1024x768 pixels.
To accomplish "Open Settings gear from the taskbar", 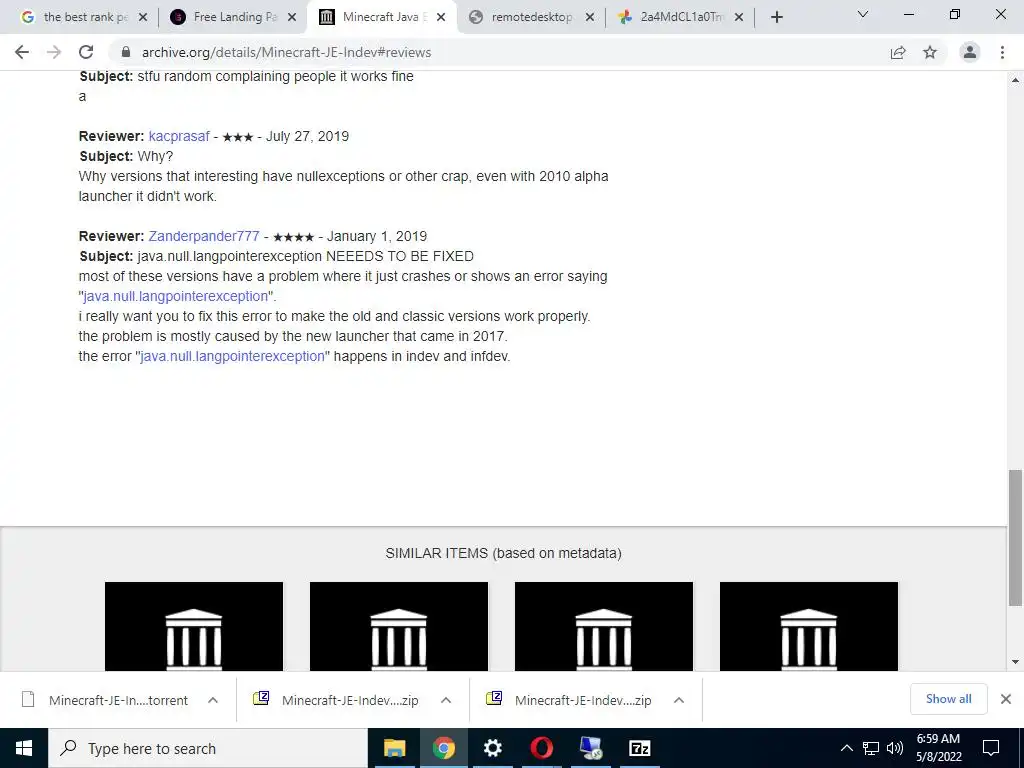I will pos(492,748).
